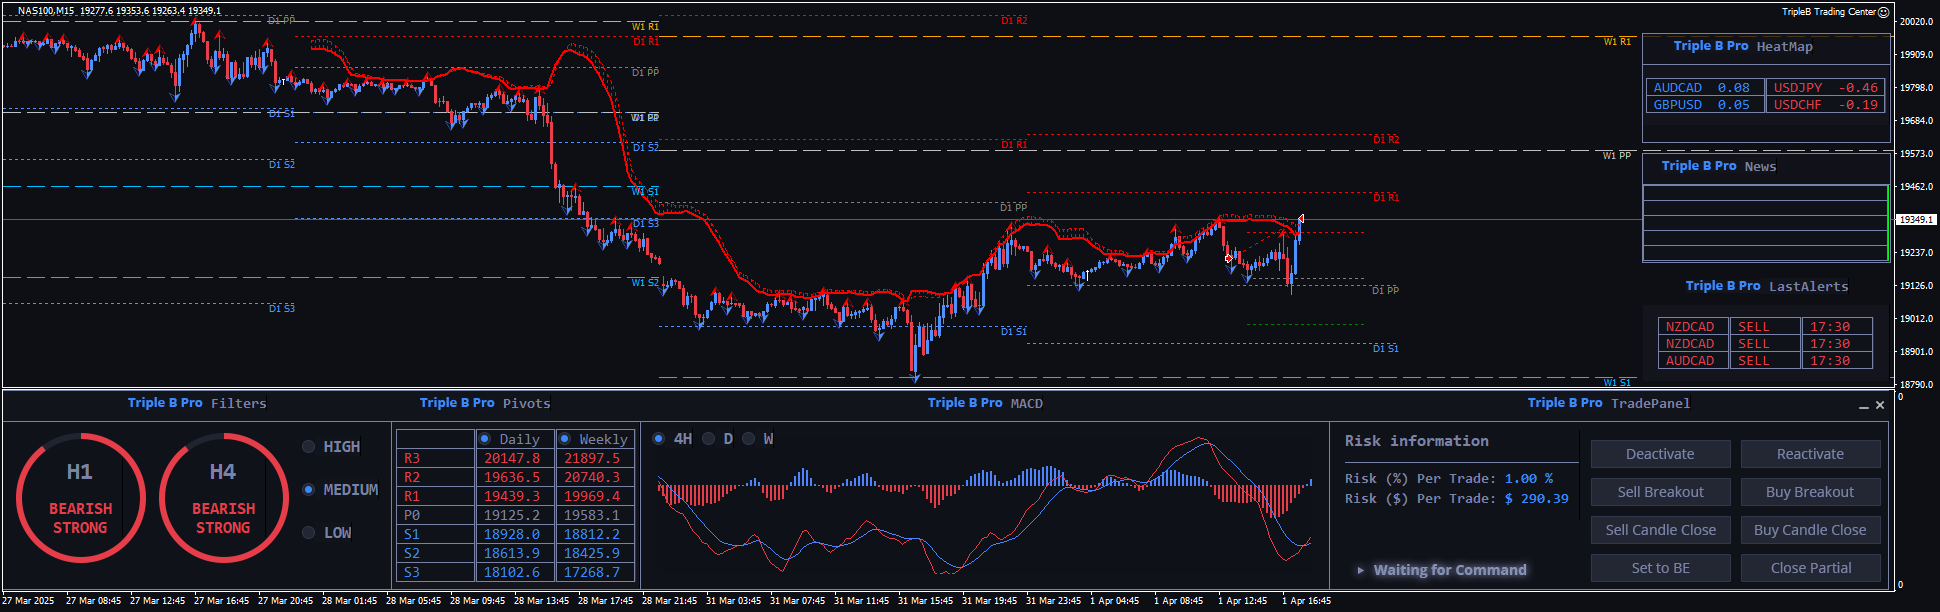This screenshot has height=612, width=1940.
Task: Toggle the Weekly pivots radio button
Action: click(x=565, y=439)
